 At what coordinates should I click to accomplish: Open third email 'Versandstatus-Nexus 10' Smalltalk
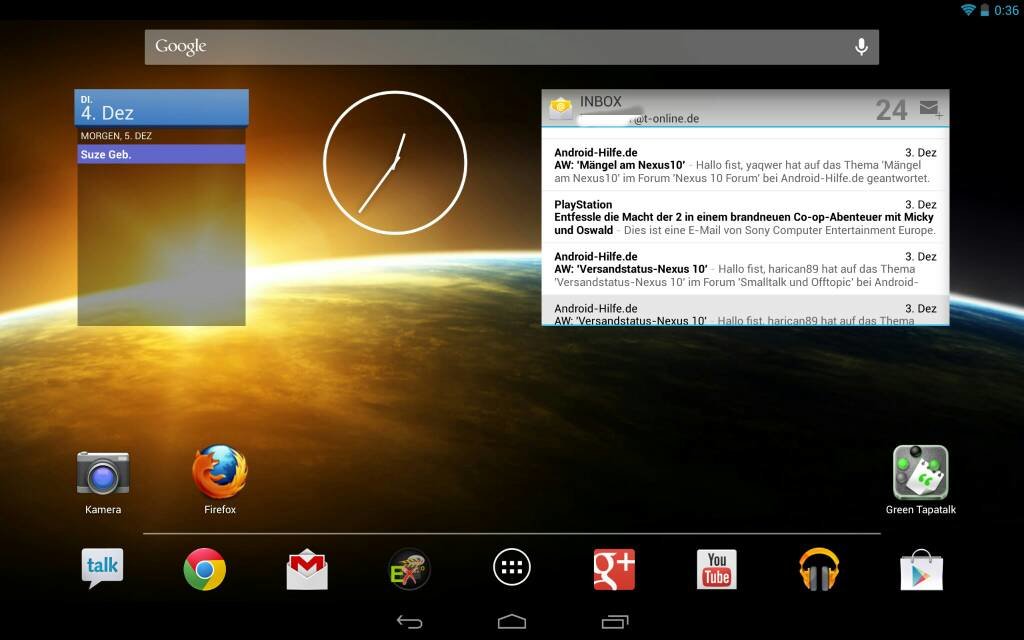tap(745, 269)
